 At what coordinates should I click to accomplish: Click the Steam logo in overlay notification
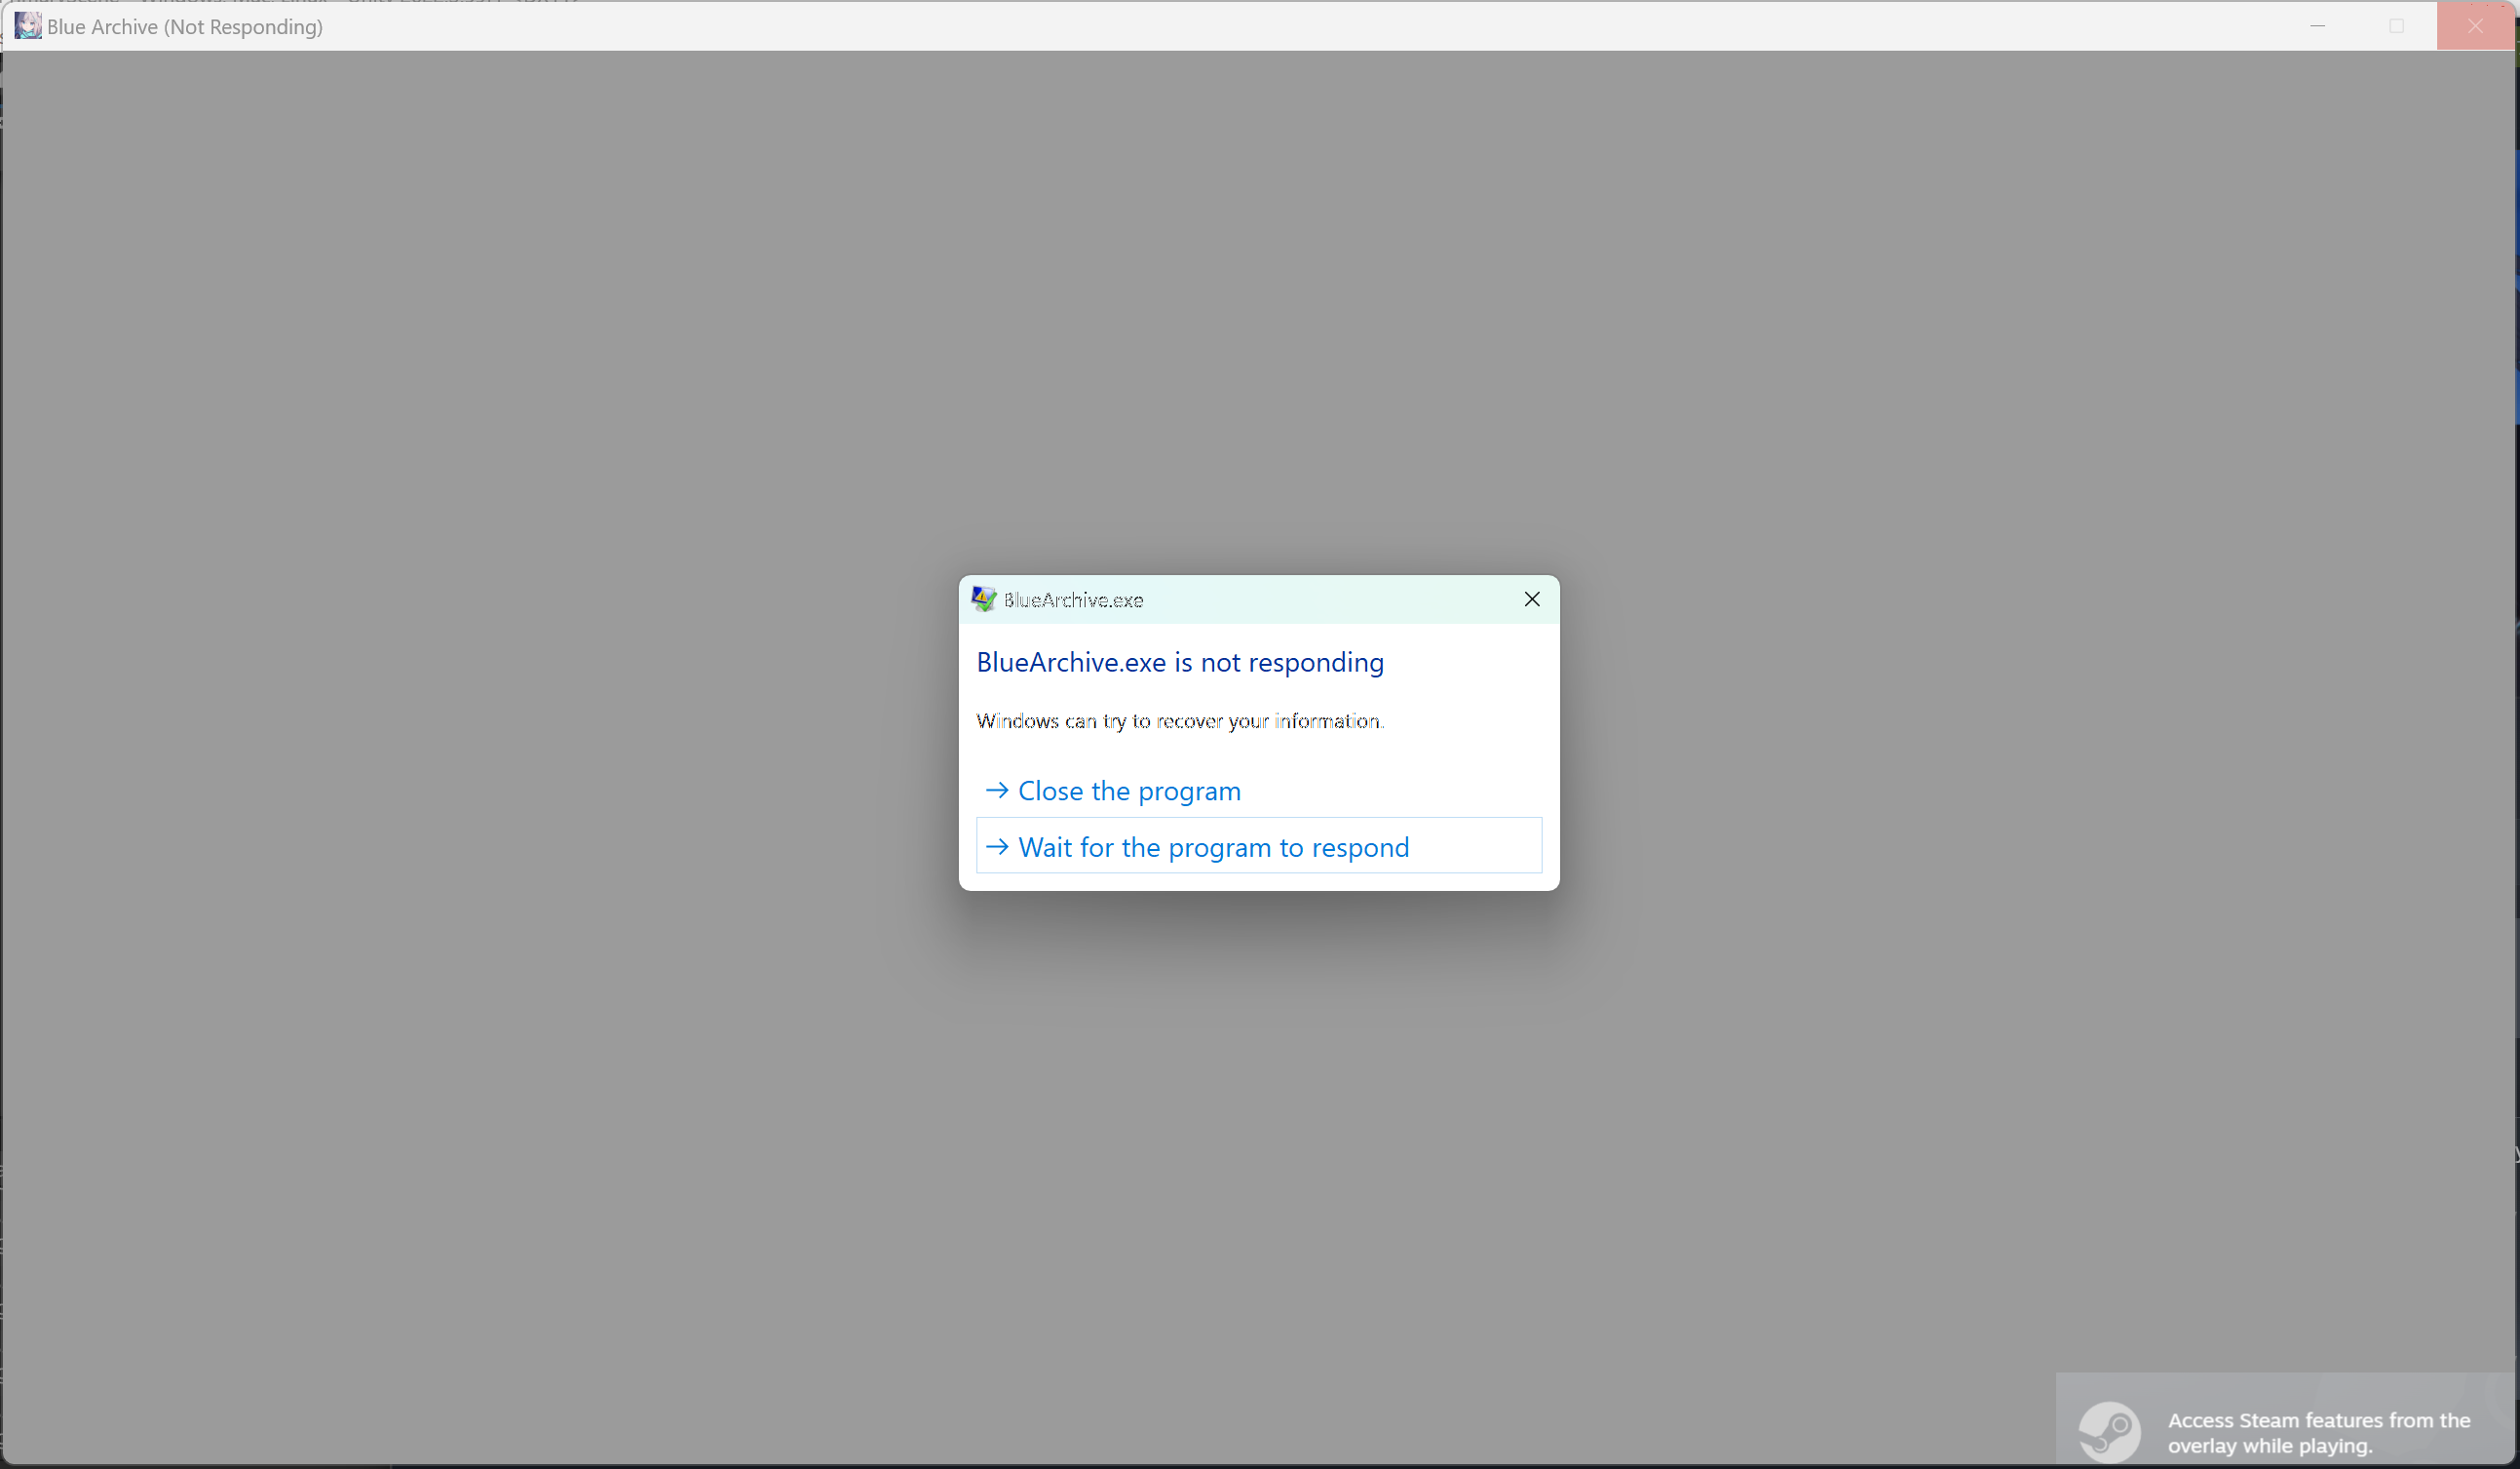coord(2109,1431)
